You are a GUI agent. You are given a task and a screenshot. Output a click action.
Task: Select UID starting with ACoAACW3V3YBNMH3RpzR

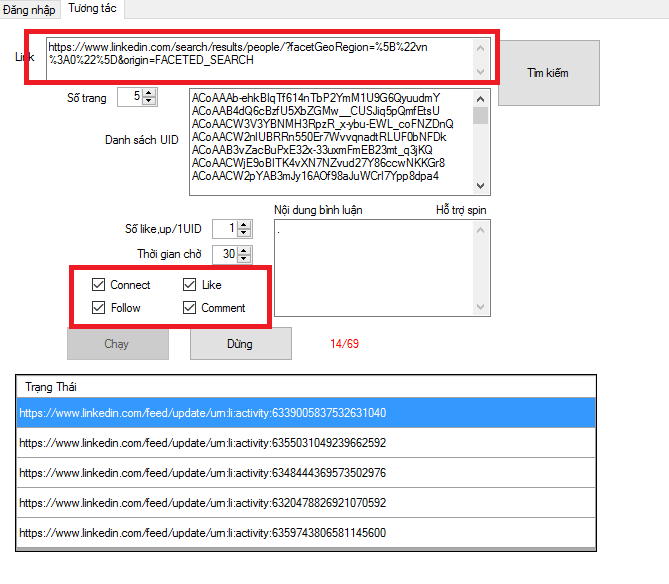(x=322, y=124)
